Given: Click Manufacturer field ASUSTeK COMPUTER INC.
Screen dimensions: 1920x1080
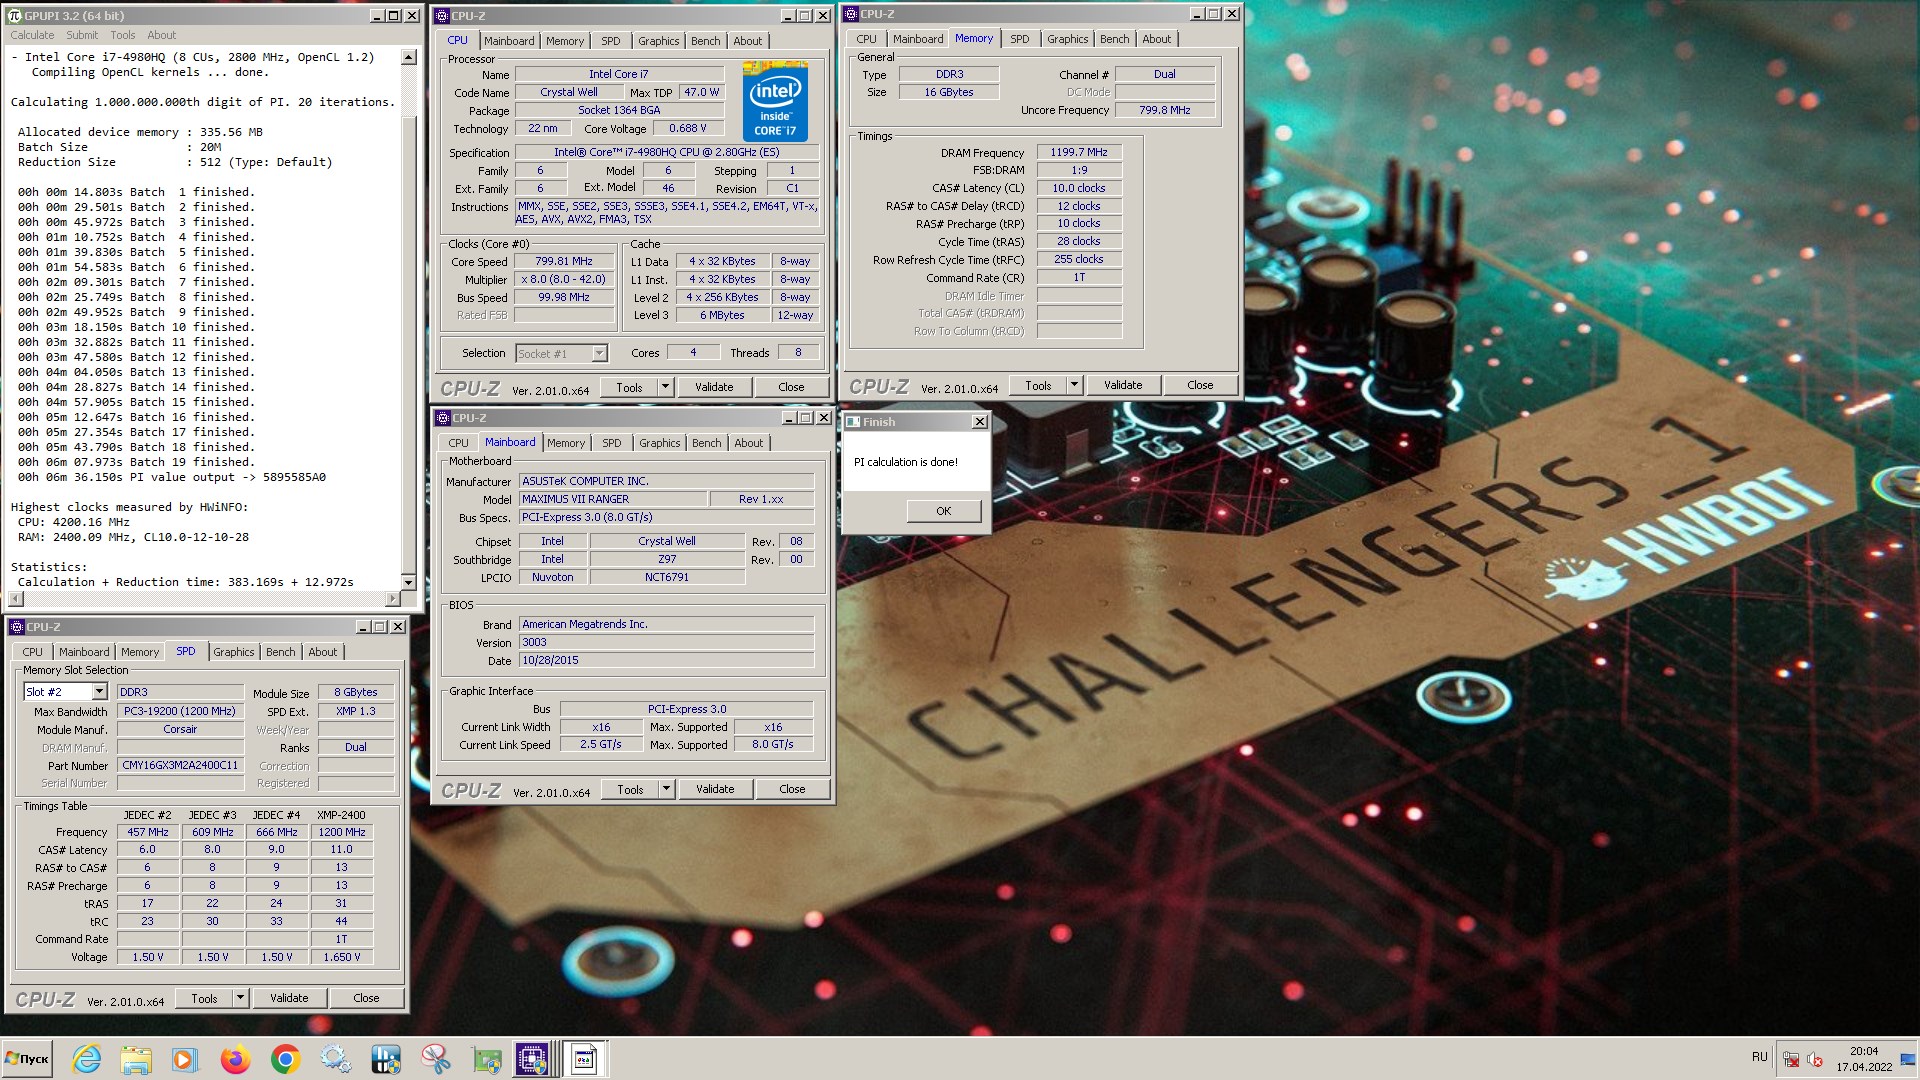Looking at the screenshot, I should coord(666,482).
